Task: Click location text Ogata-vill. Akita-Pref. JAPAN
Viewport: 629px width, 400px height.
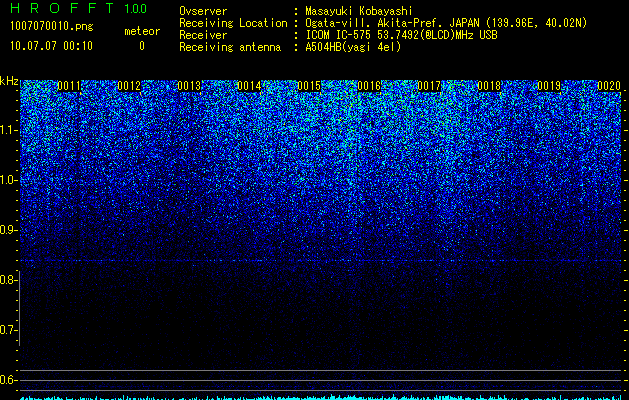Action: tap(392, 23)
